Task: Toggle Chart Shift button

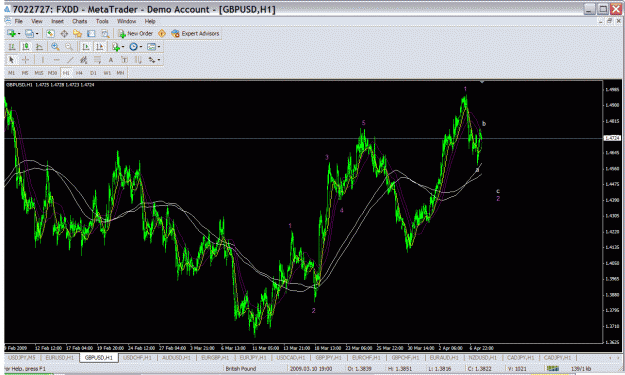Action: click(100, 47)
